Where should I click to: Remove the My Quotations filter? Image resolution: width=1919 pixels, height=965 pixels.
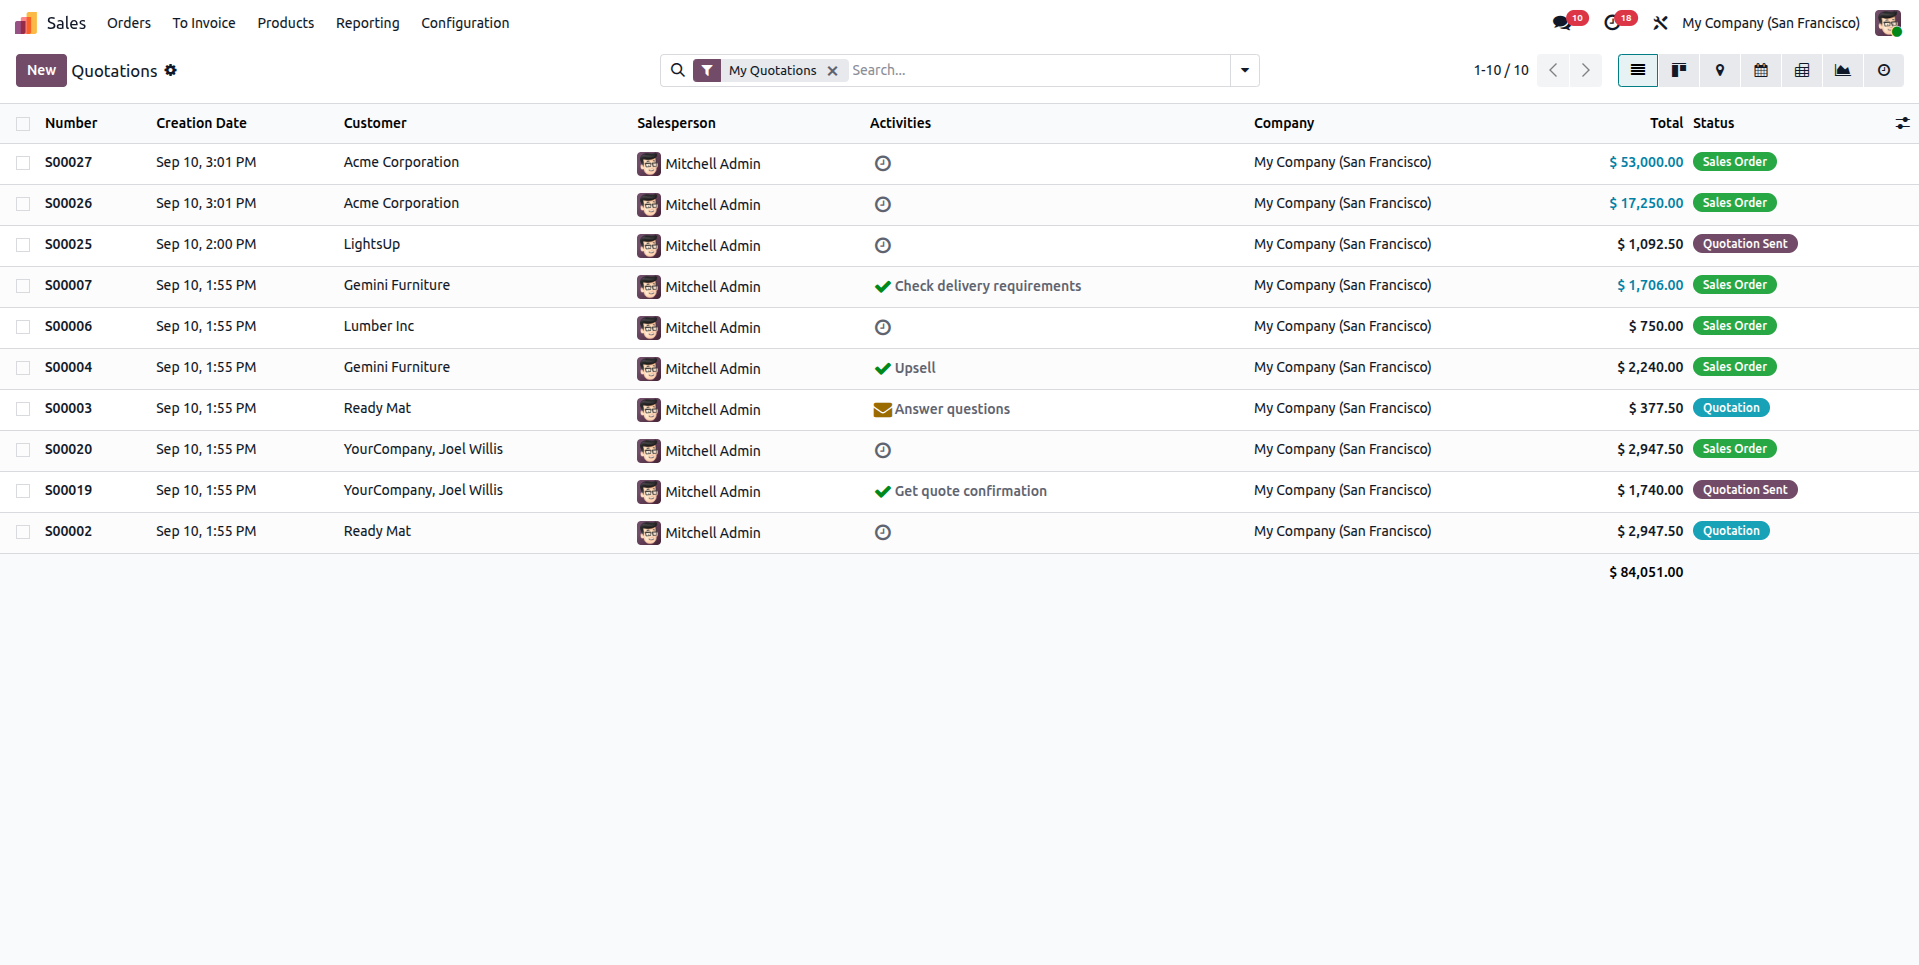coord(832,71)
